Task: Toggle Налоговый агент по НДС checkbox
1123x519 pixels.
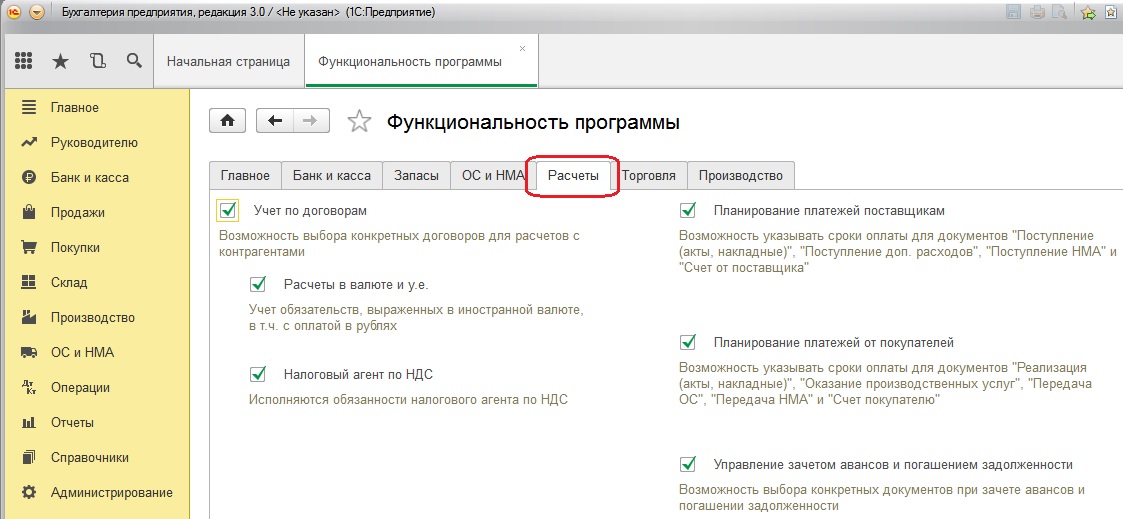Action: [x=258, y=374]
